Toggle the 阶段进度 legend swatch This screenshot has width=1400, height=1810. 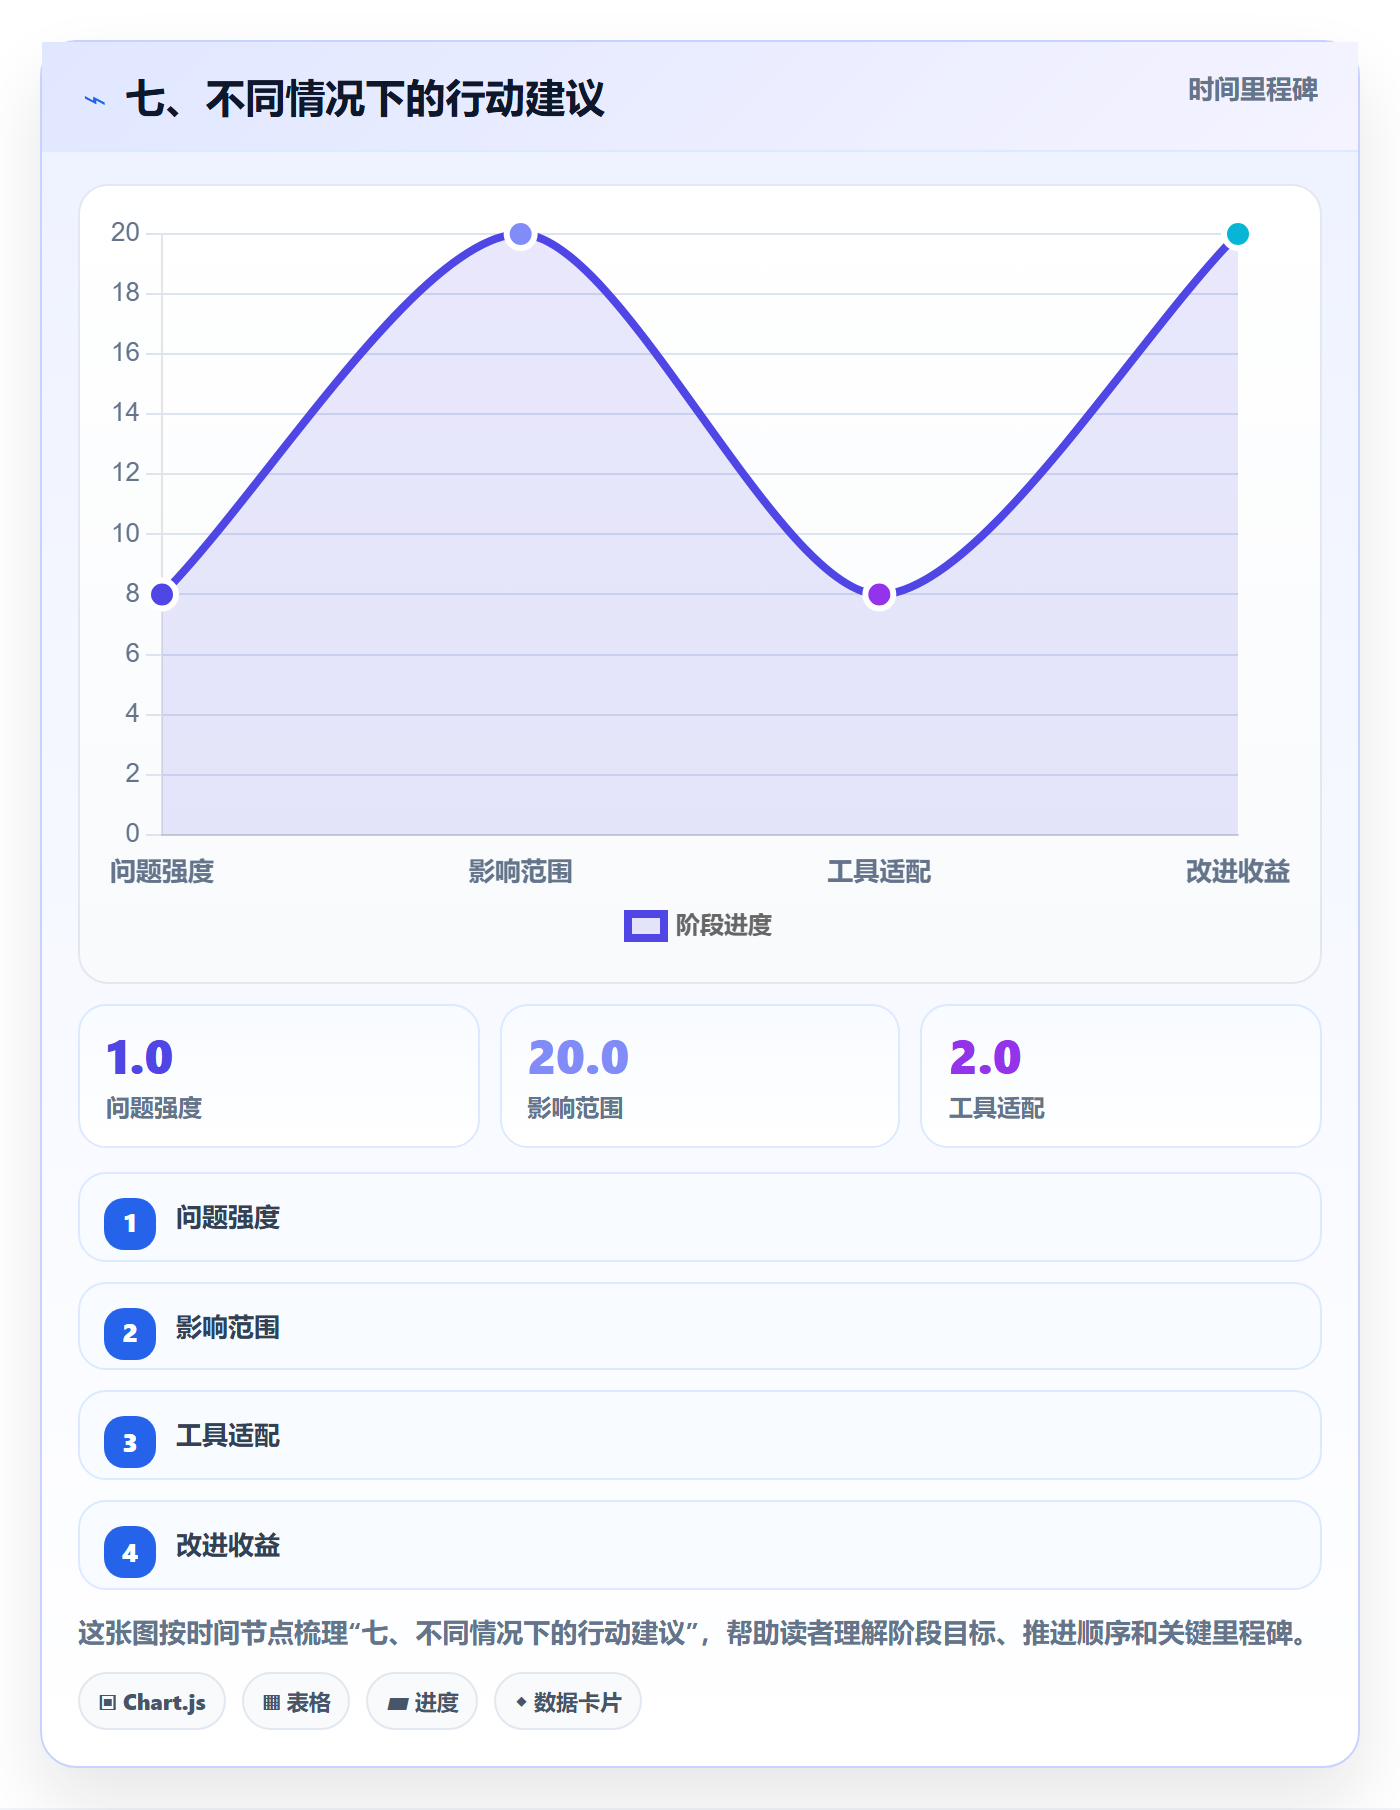[x=645, y=926]
